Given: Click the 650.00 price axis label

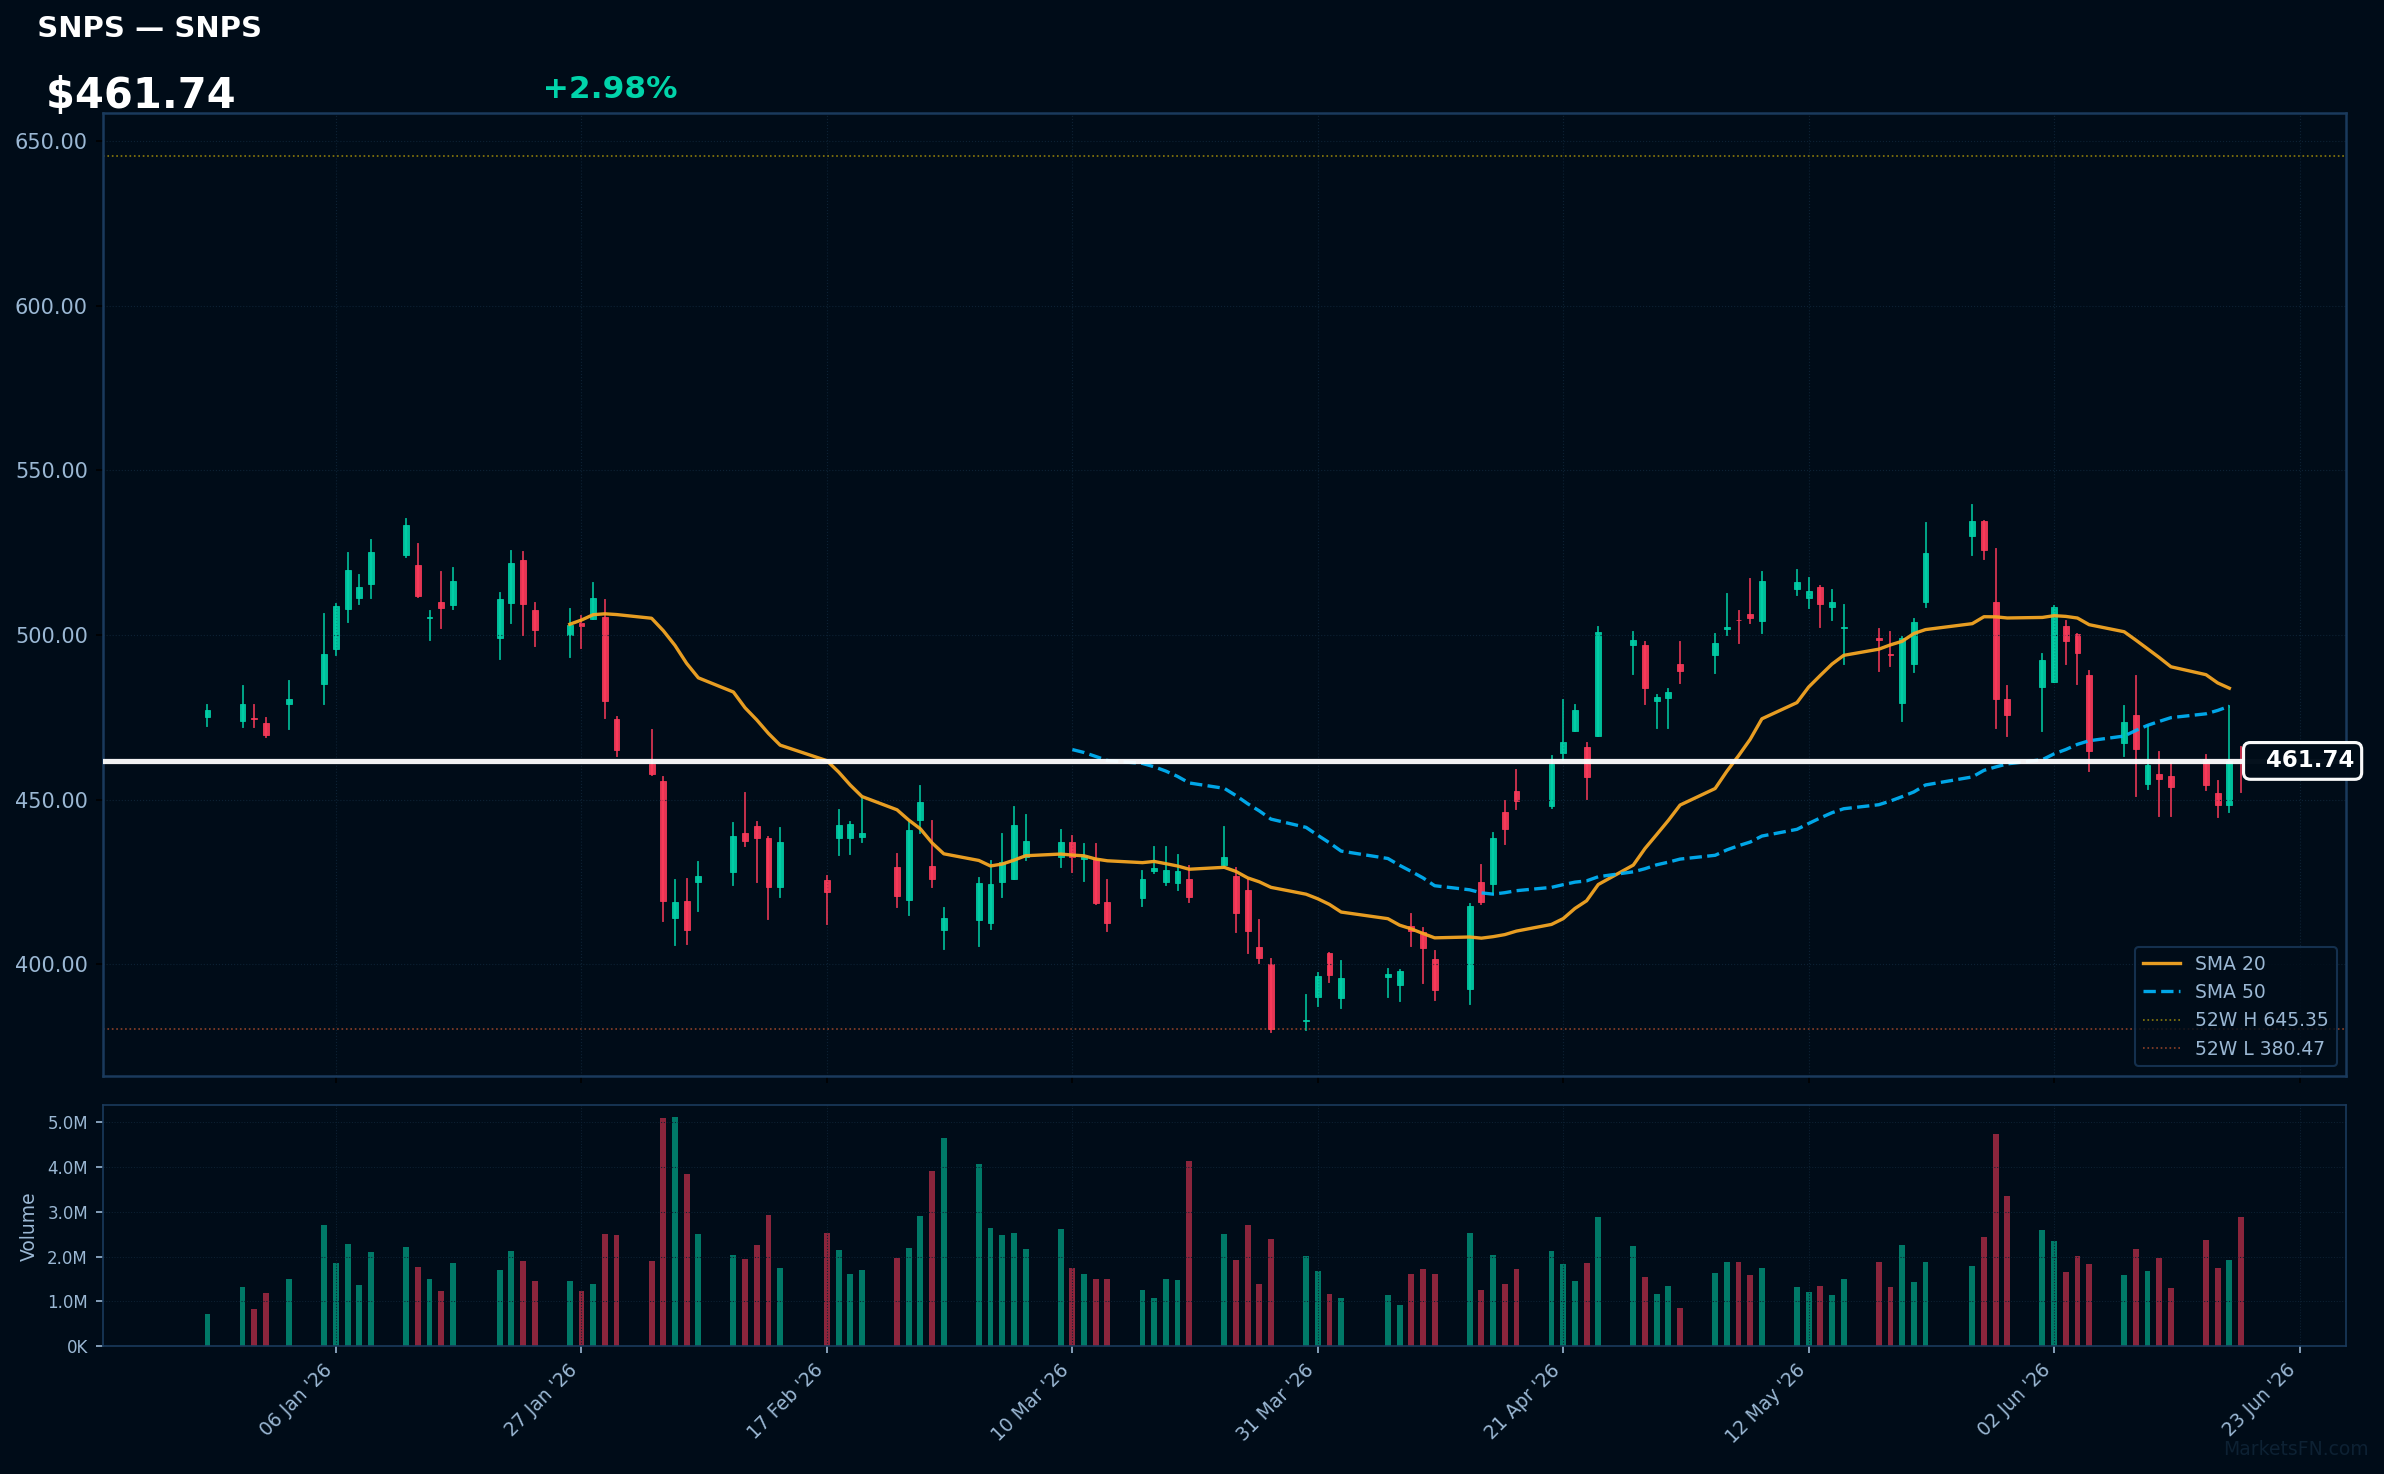Looking at the screenshot, I should point(51,142).
